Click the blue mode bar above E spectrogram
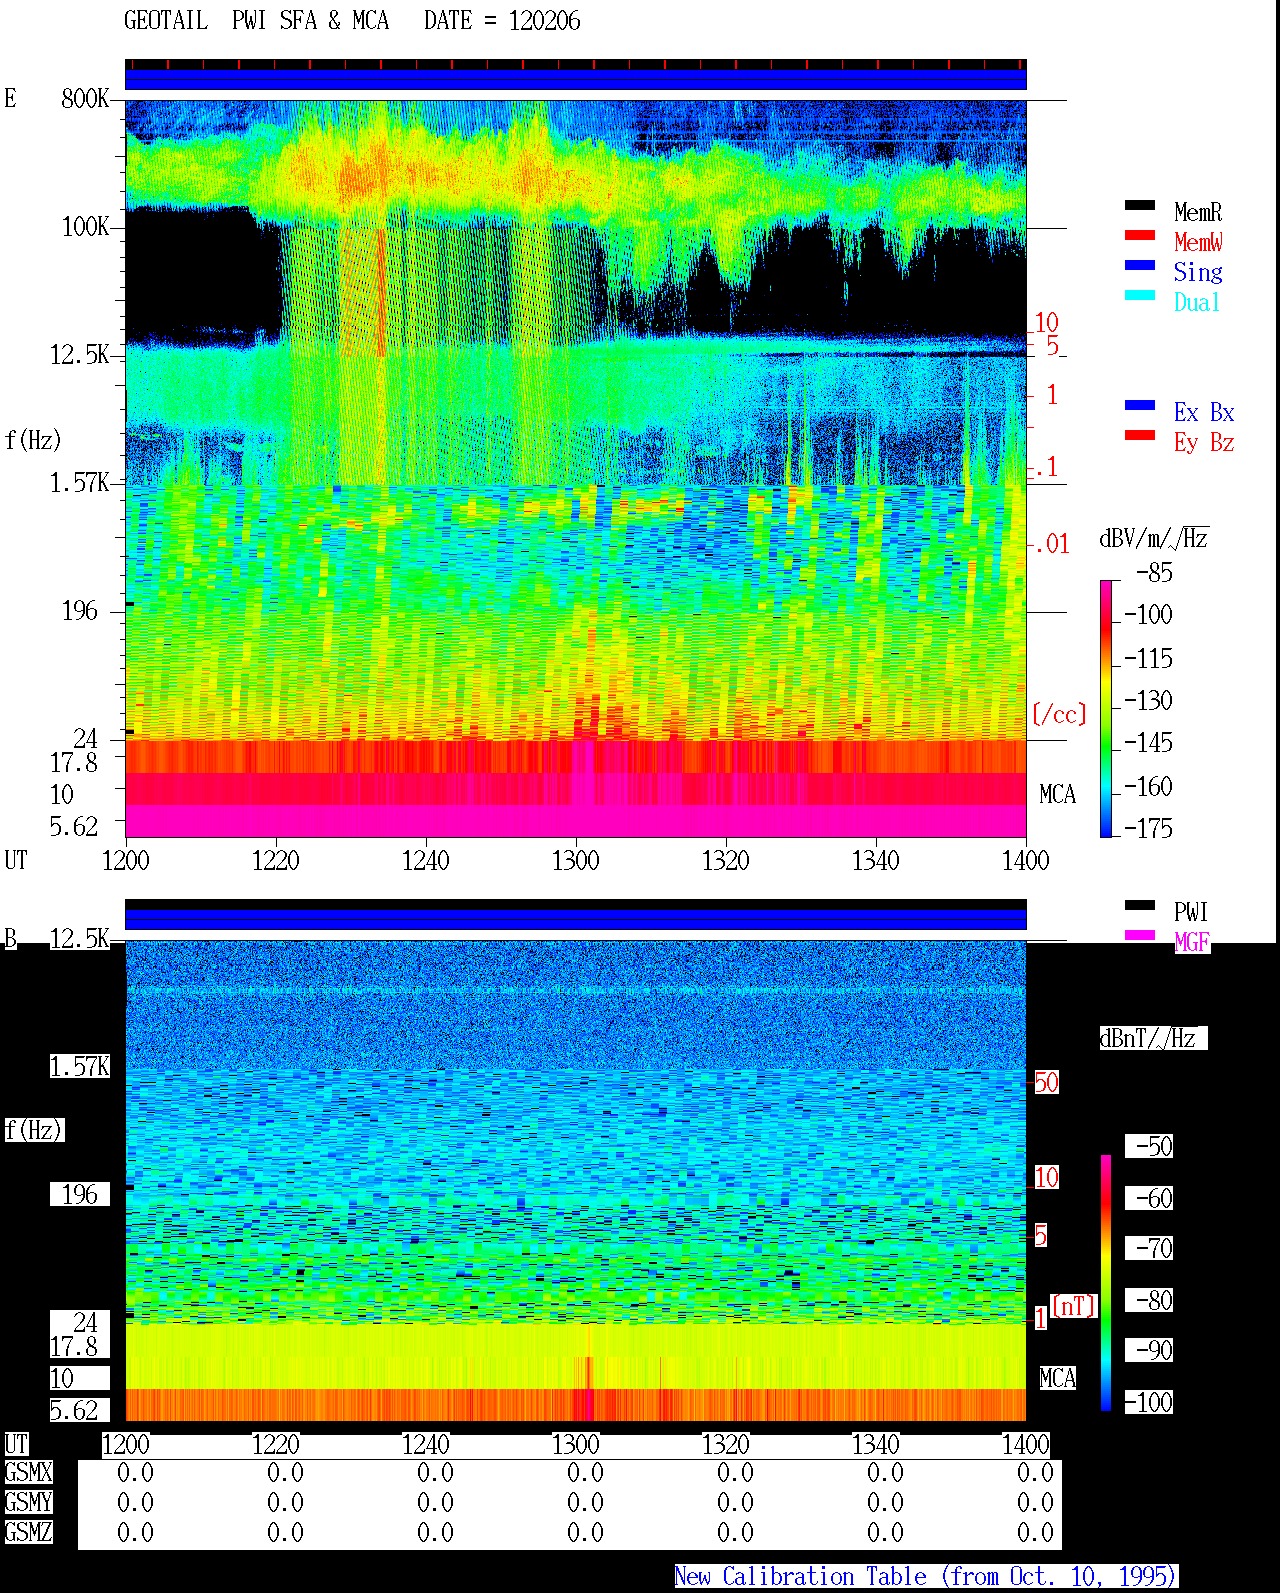 click(576, 79)
